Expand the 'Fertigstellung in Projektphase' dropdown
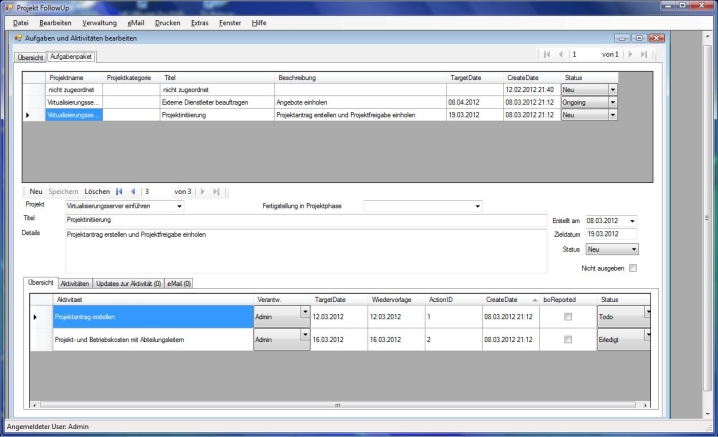This screenshot has width=718, height=437. [x=477, y=206]
